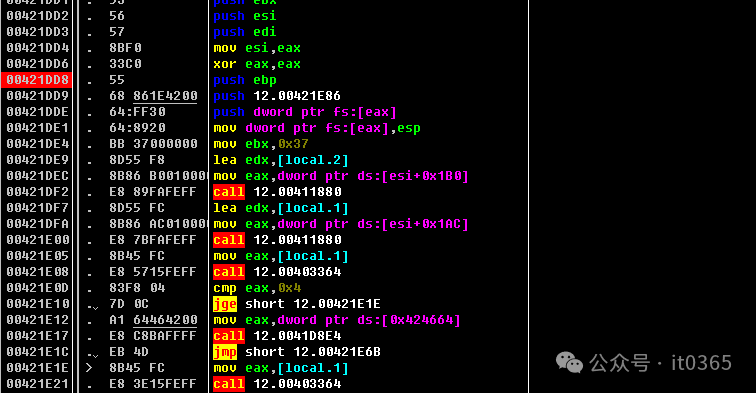Click call 12.00403364 at address 00421E08

click(x=277, y=272)
